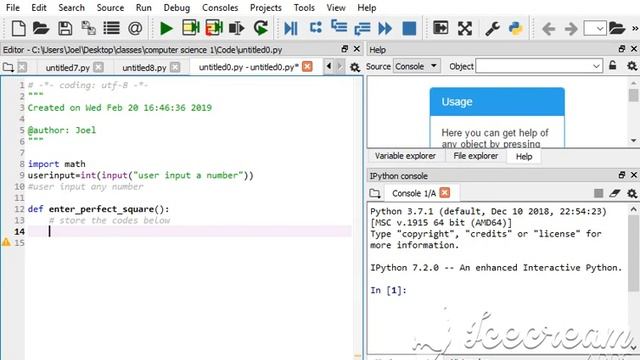Go back with the left arrow icon
This screenshot has width=640, height=360.
(x=548, y=29)
